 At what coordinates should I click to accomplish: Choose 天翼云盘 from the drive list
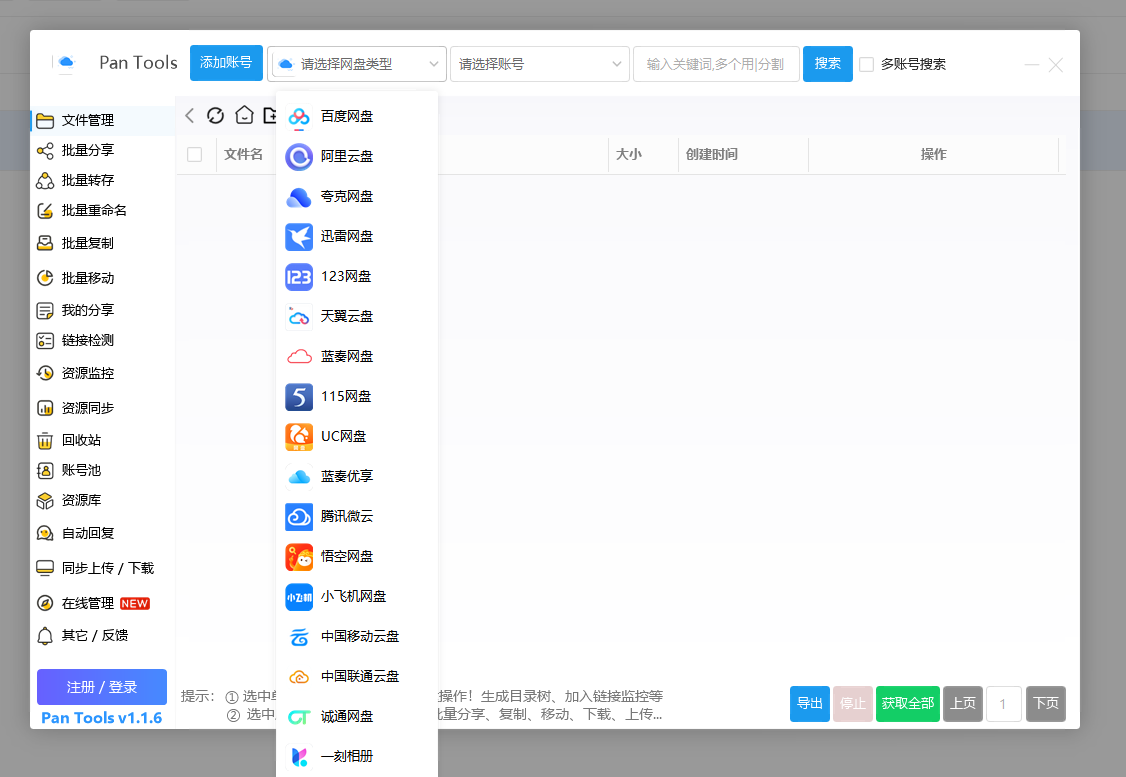pos(357,316)
